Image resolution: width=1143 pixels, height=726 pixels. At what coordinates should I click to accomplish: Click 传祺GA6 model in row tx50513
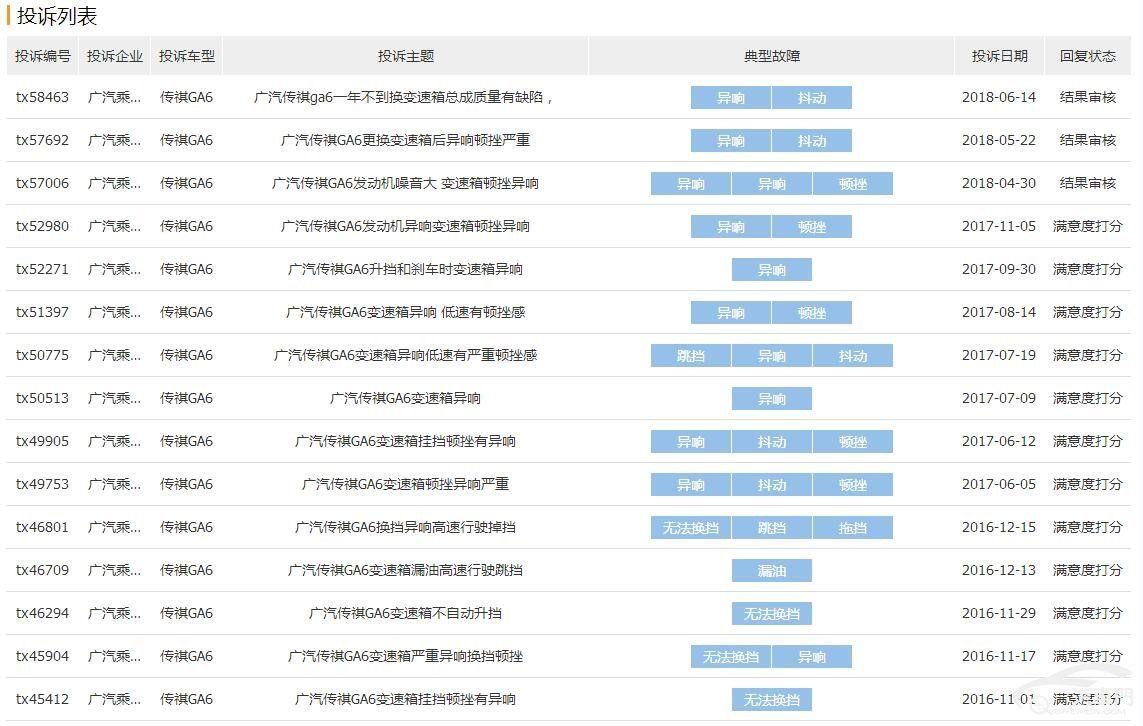tap(187, 398)
